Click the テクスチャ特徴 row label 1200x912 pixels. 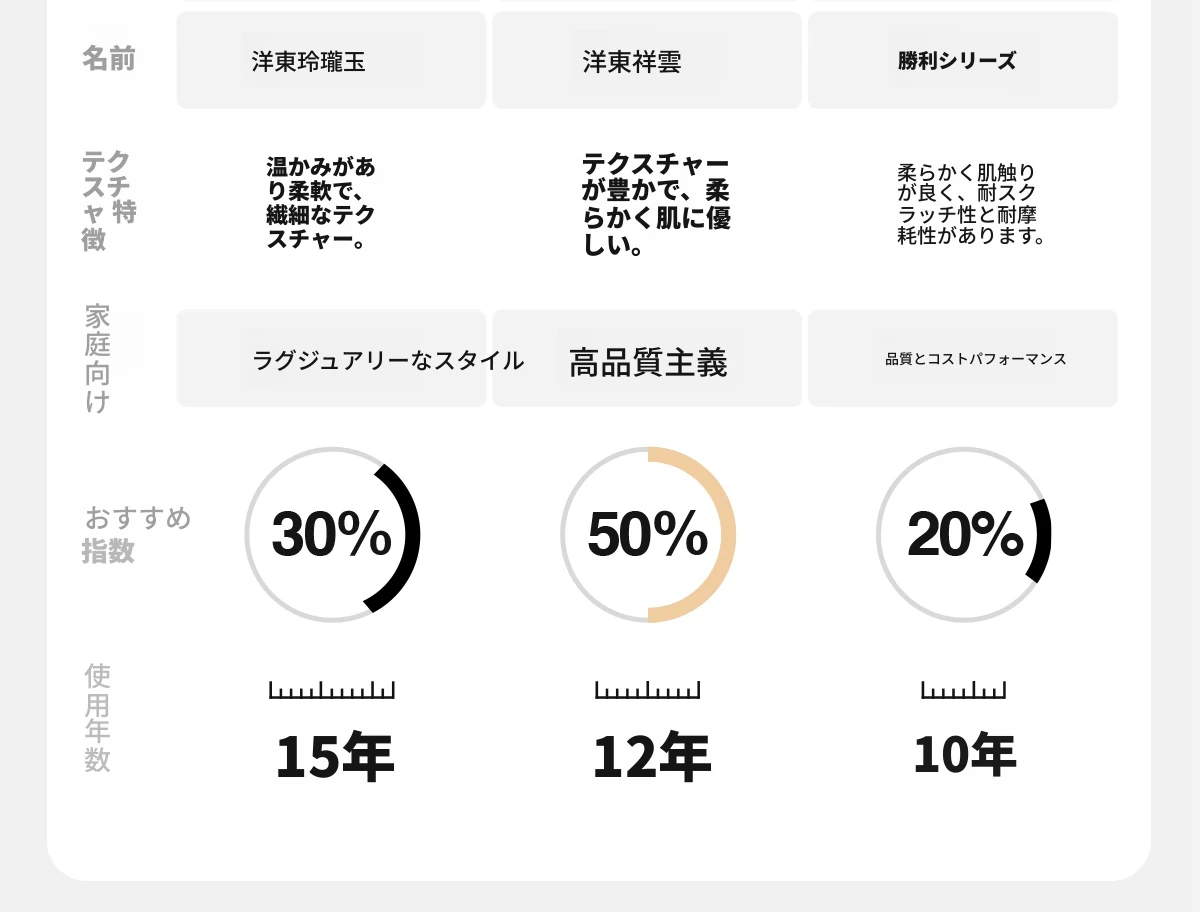point(108,200)
